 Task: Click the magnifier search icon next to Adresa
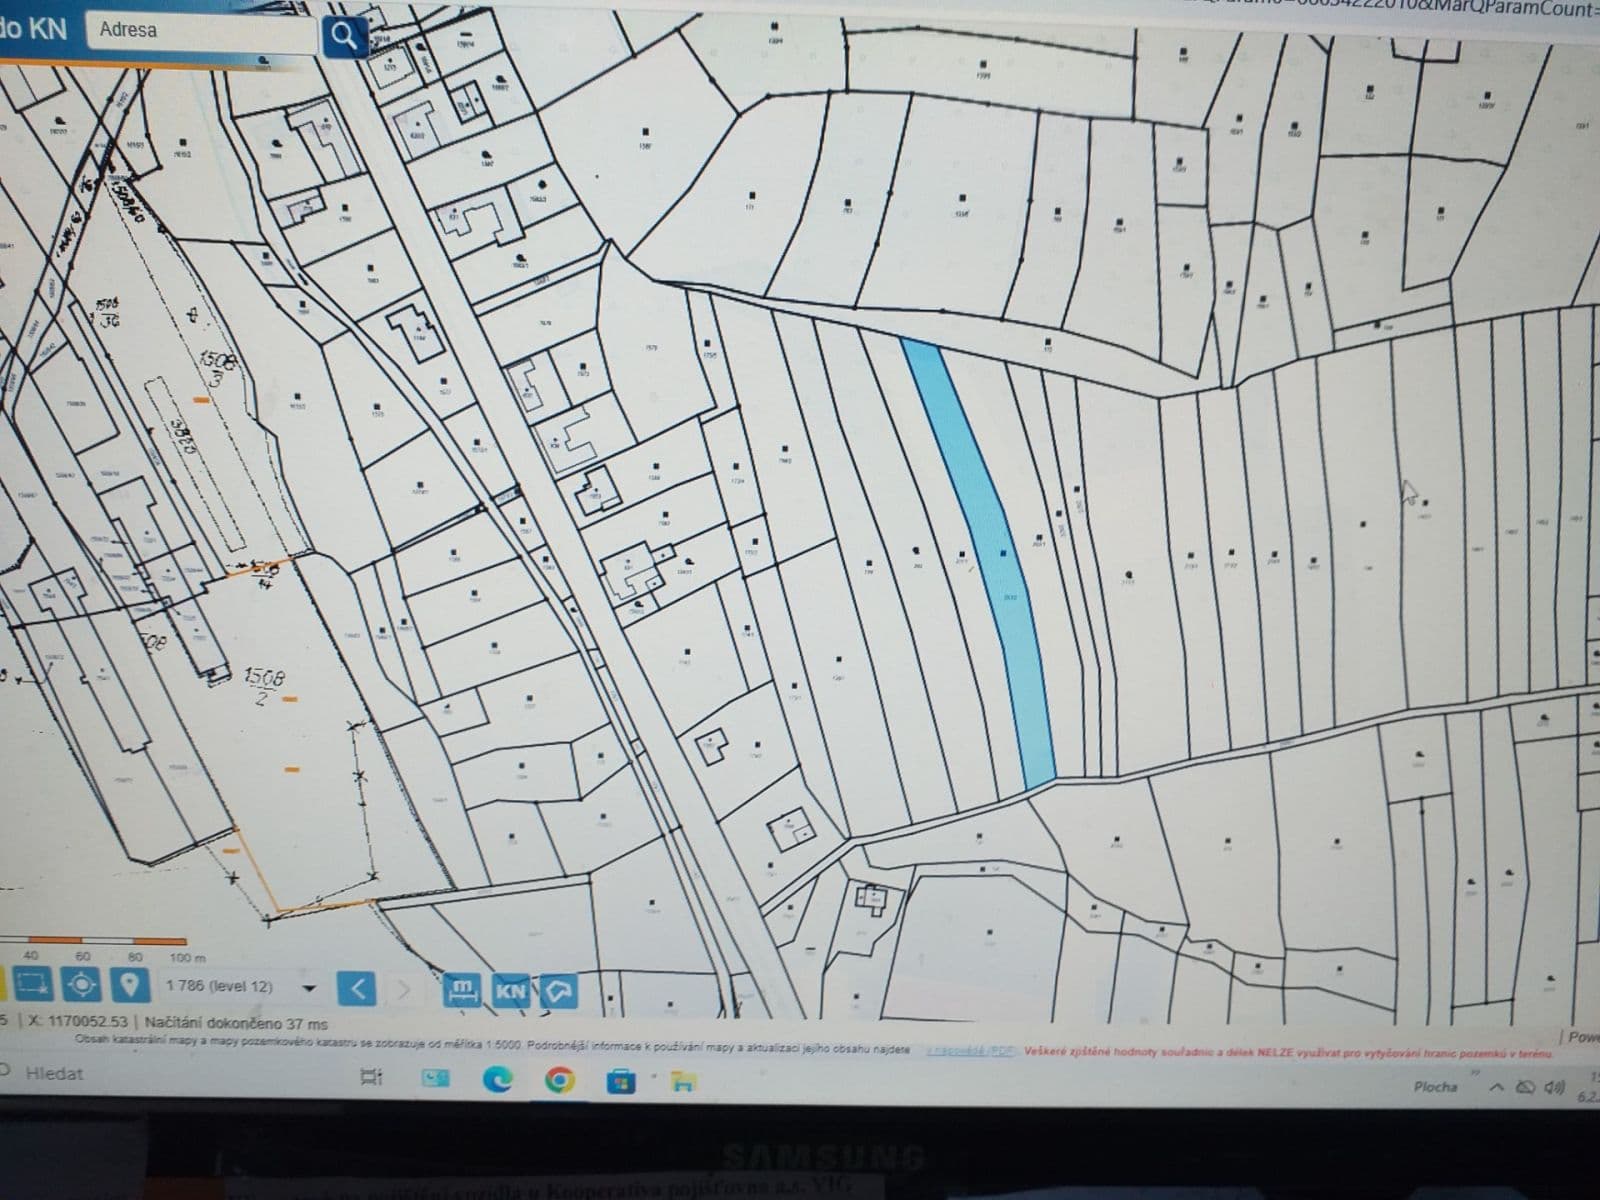coord(345,34)
